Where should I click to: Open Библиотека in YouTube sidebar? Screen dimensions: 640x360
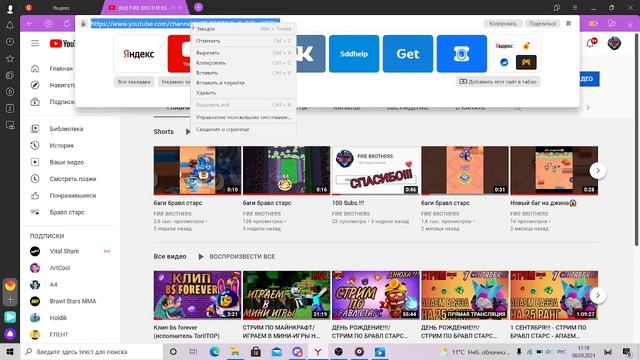pyautogui.click(x=67, y=129)
